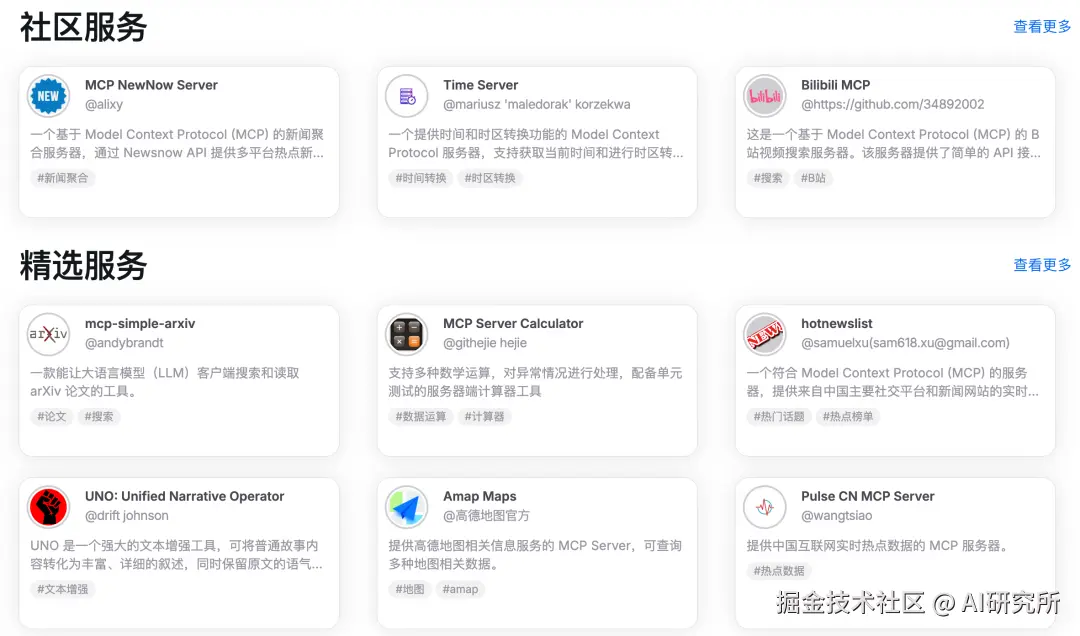Image resolution: width=1080 pixels, height=636 pixels.
Task: Click the Amap Maps paper plane icon
Action: coord(406,507)
